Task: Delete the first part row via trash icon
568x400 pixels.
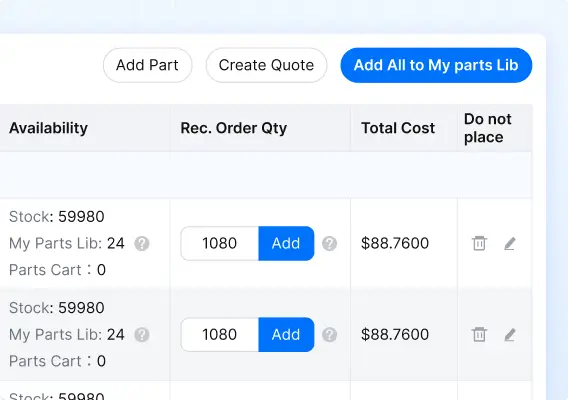Action: point(479,243)
